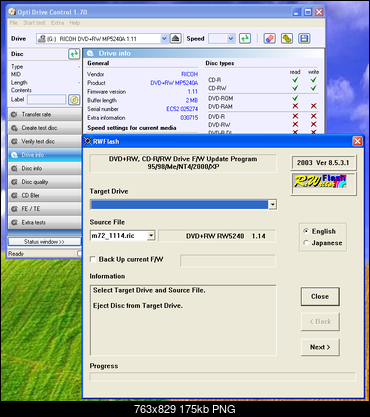Open Create test disc in the sidebar

pyautogui.click(x=45, y=128)
